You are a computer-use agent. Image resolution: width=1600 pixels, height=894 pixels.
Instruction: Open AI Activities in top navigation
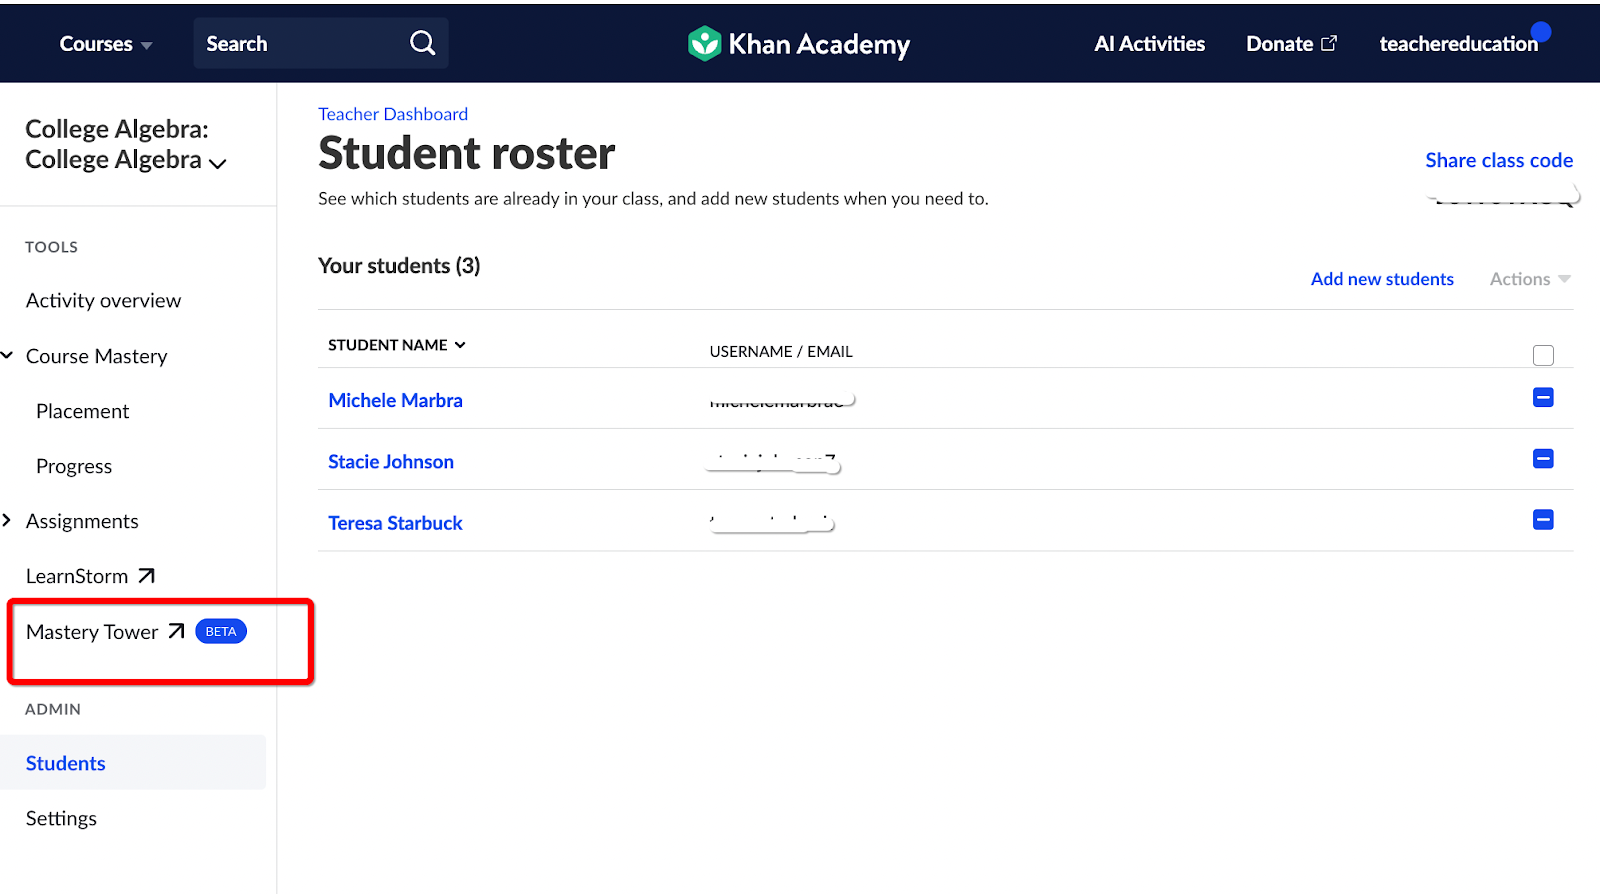tap(1149, 44)
